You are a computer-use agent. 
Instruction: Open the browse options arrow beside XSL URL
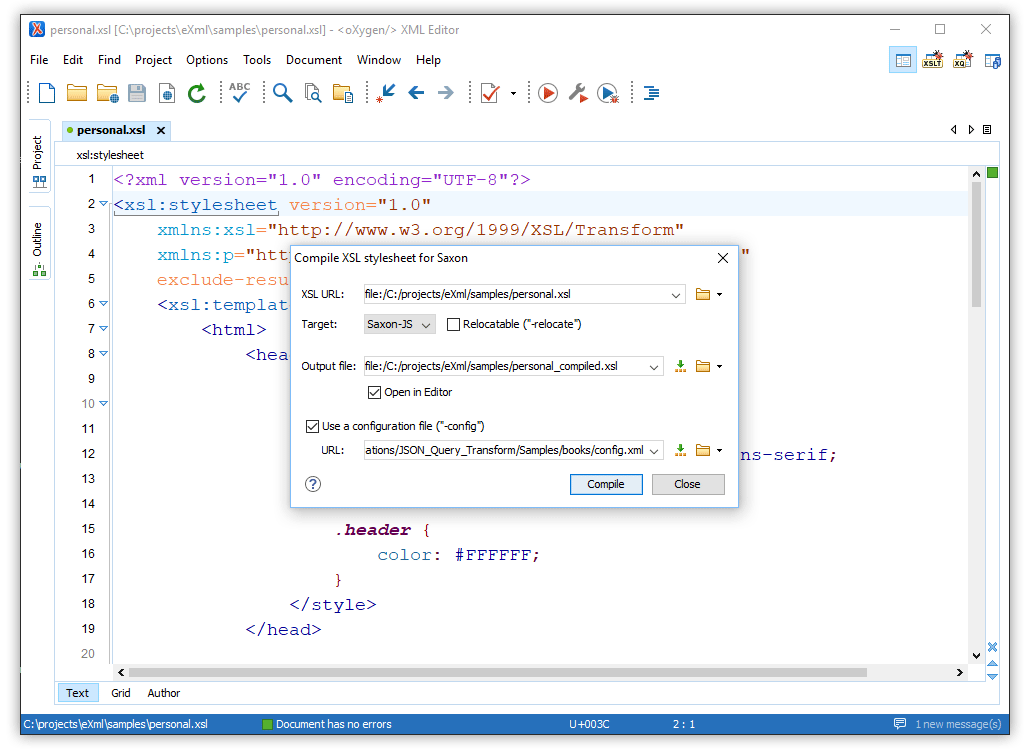tap(719, 294)
